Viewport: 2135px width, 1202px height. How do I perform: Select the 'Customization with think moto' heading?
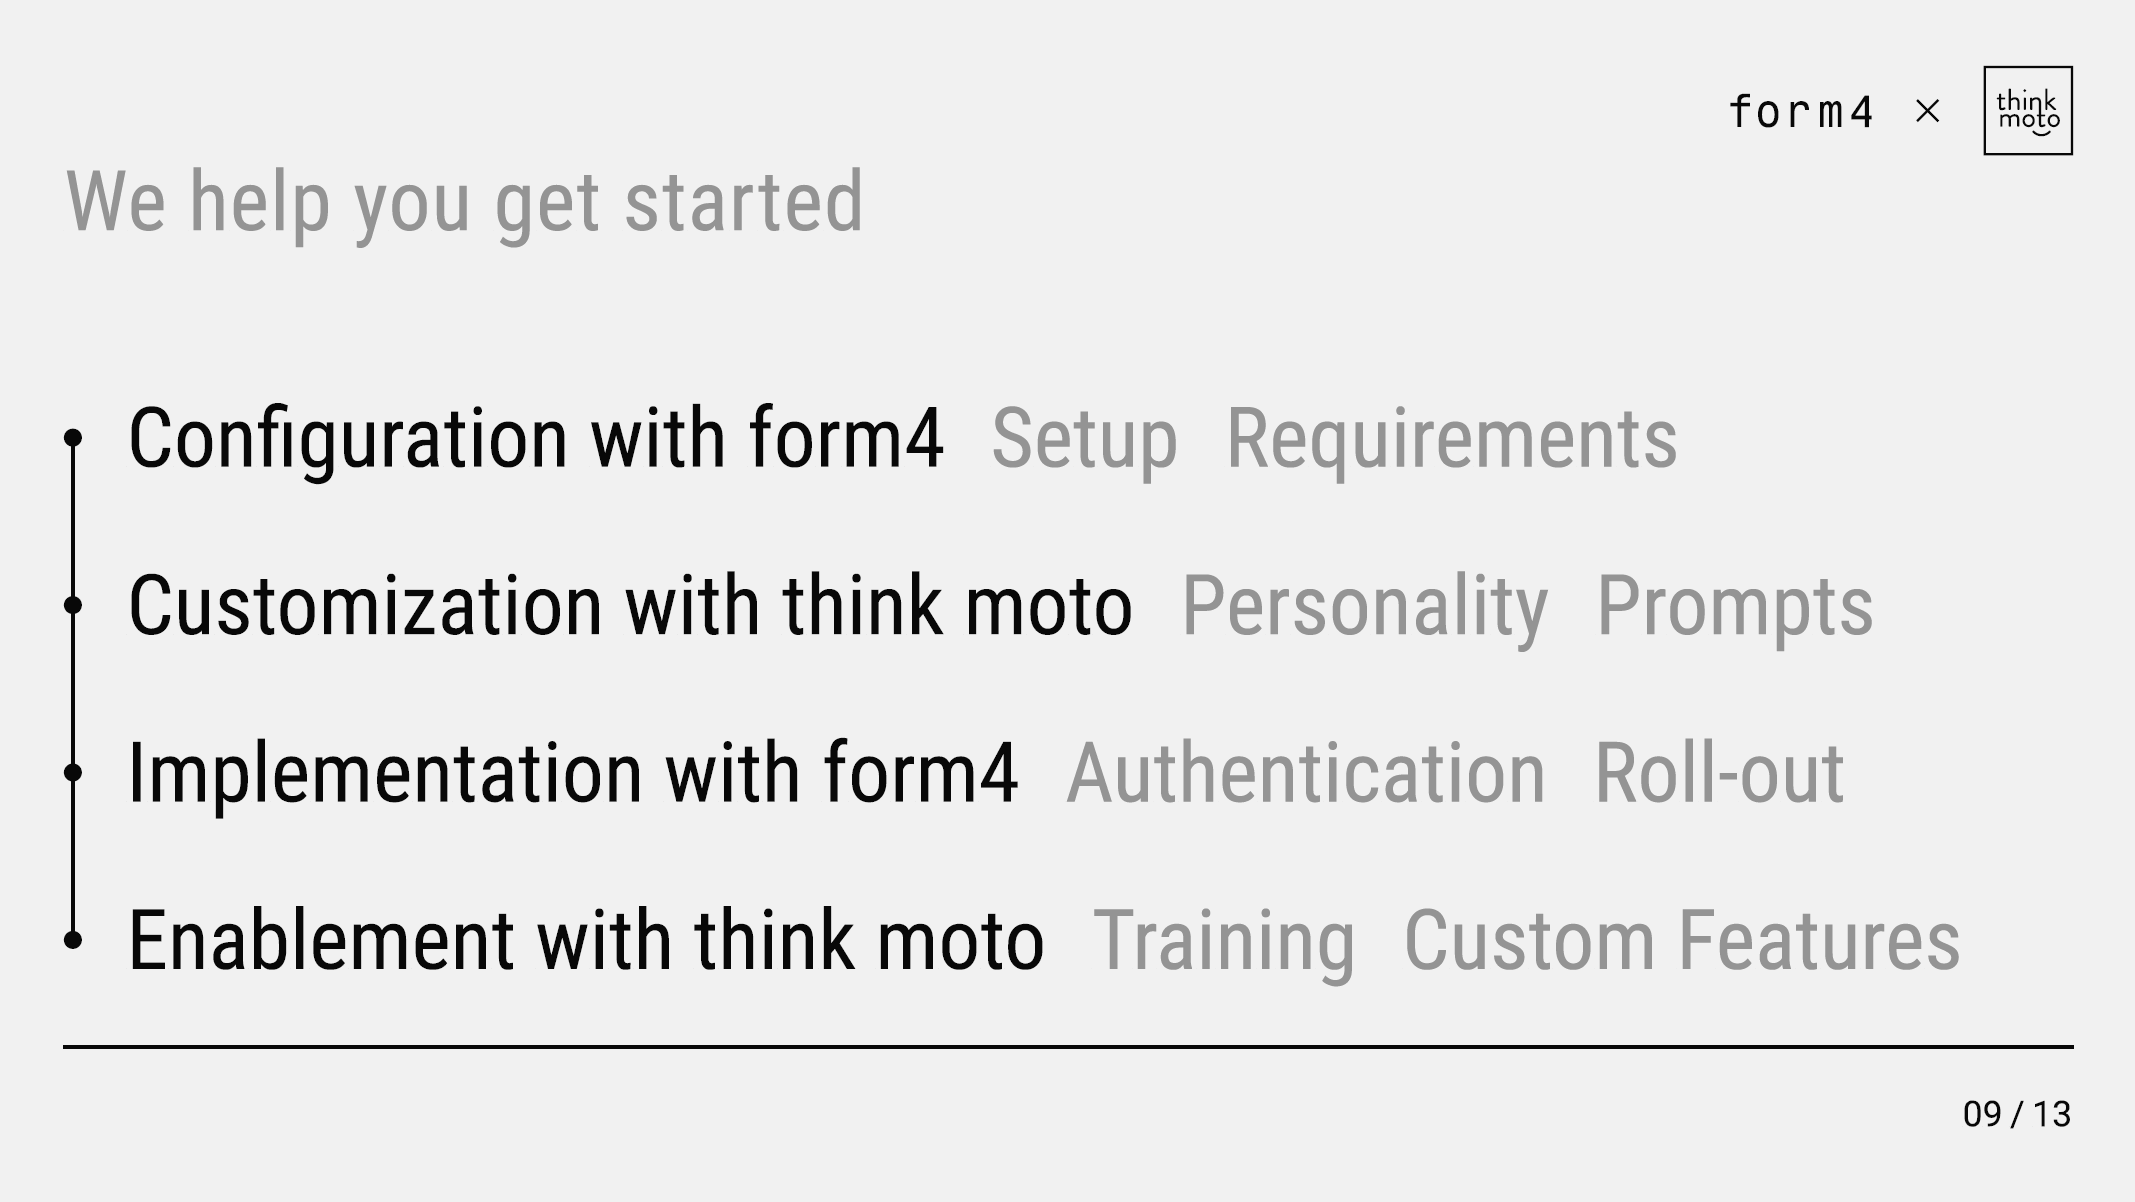click(631, 606)
